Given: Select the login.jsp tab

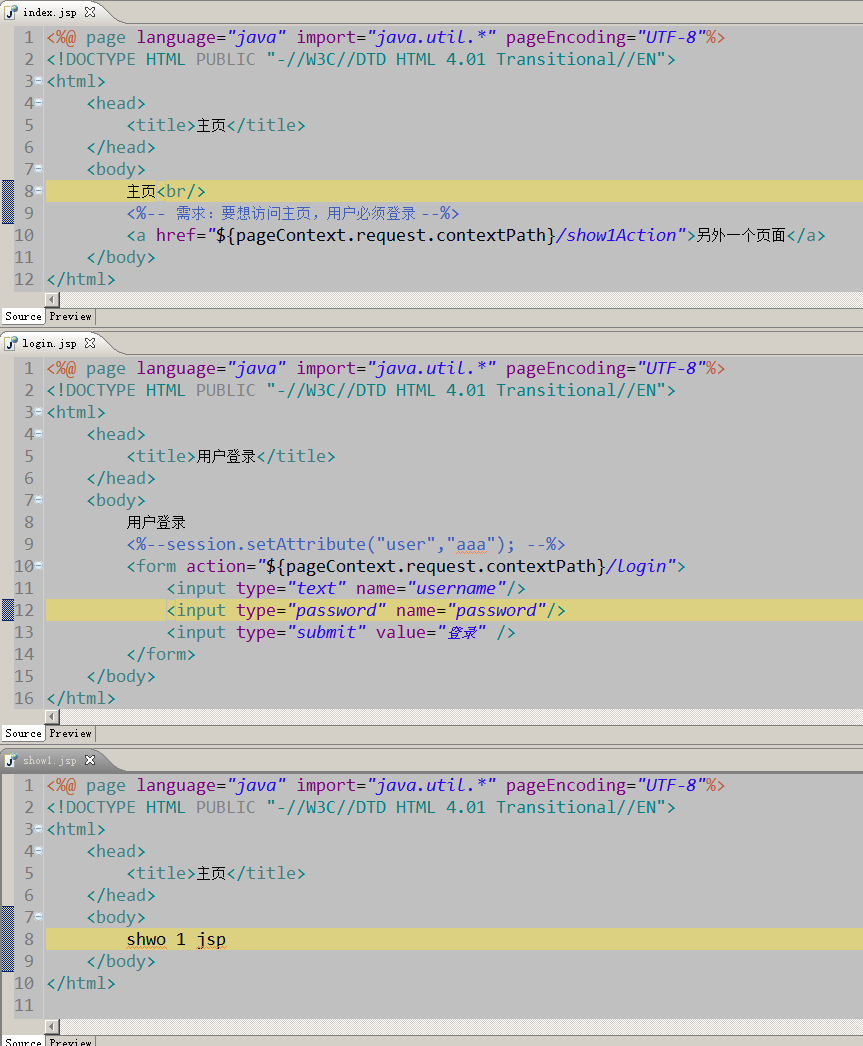Looking at the screenshot, I should point(49,343).
